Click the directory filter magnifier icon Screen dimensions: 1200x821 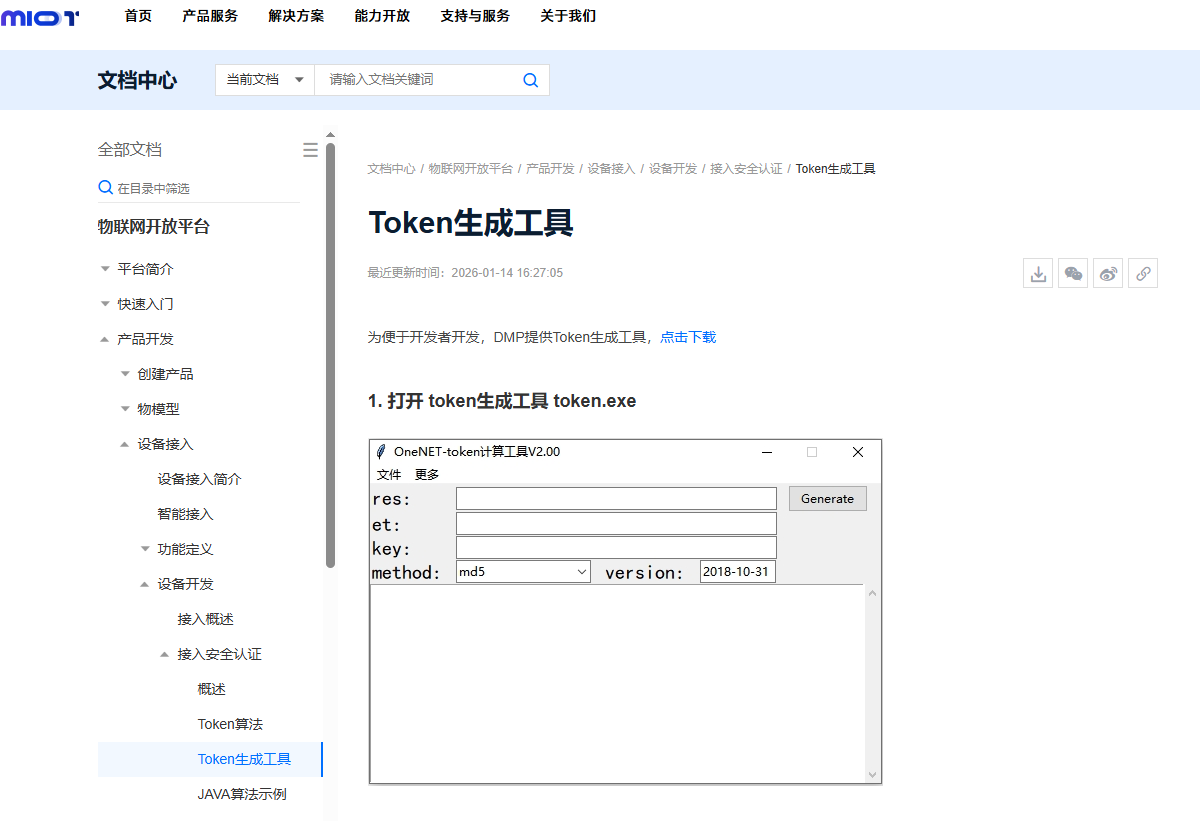[x=105, y=187]
